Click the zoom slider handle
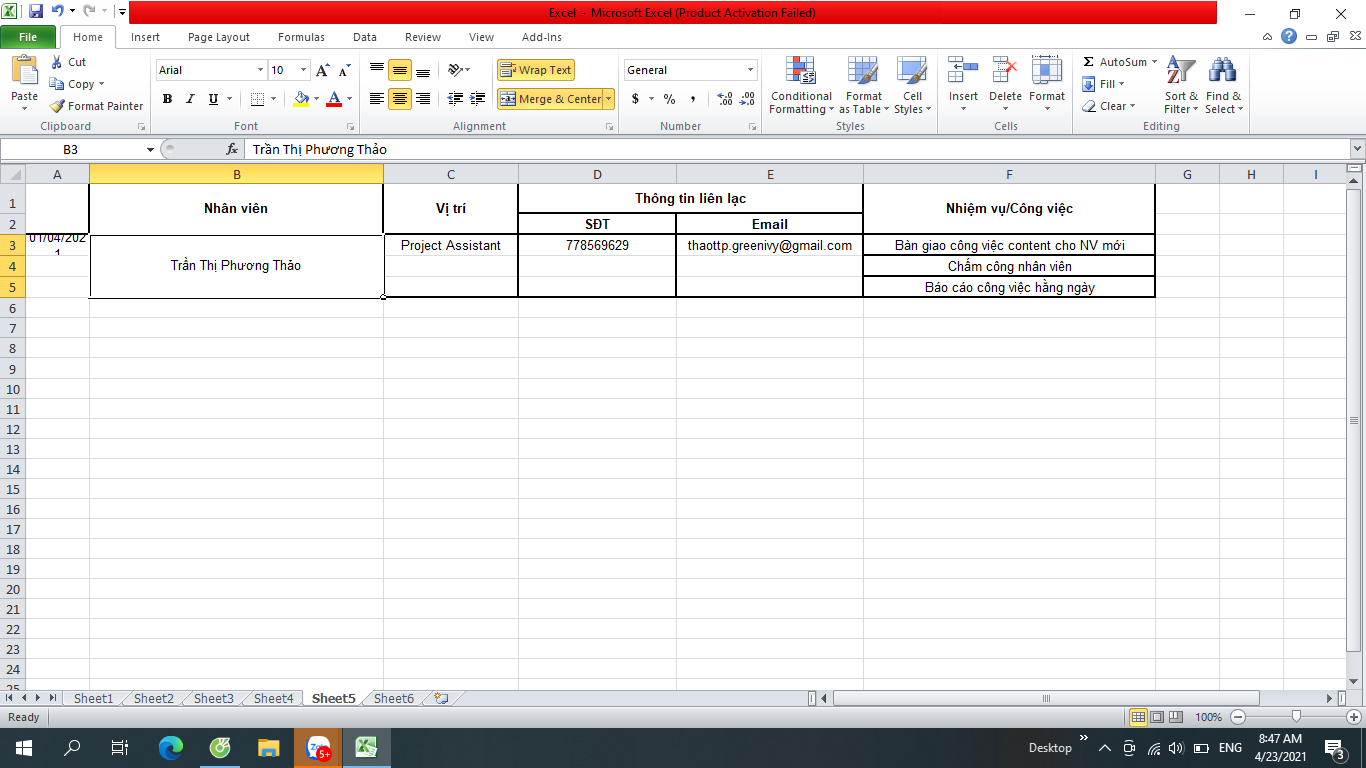Viewport: 1366px width, 768px height. pos(1296,717)
